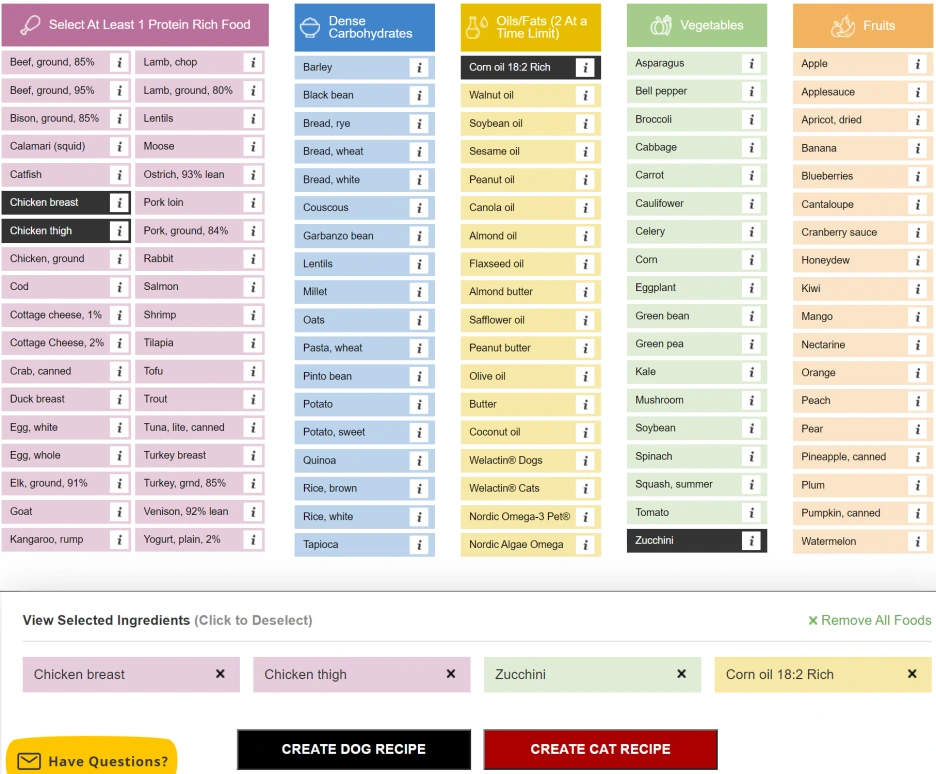
Task: Show info for Asparagus
Action: tap(751, 63)
